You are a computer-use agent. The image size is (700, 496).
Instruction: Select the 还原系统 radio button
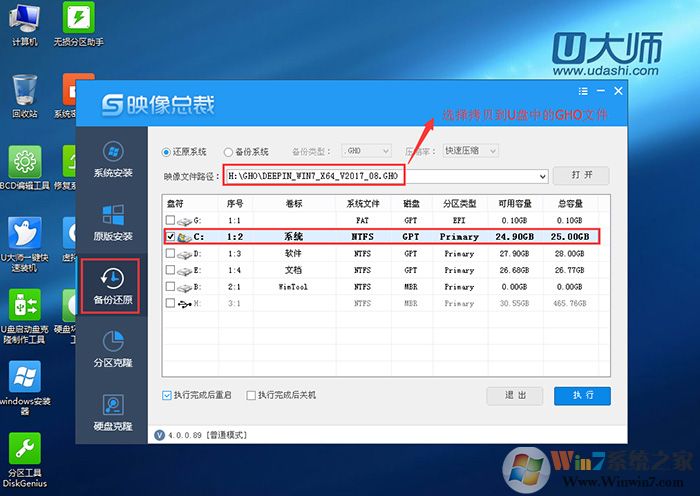[x=166, y=152]
